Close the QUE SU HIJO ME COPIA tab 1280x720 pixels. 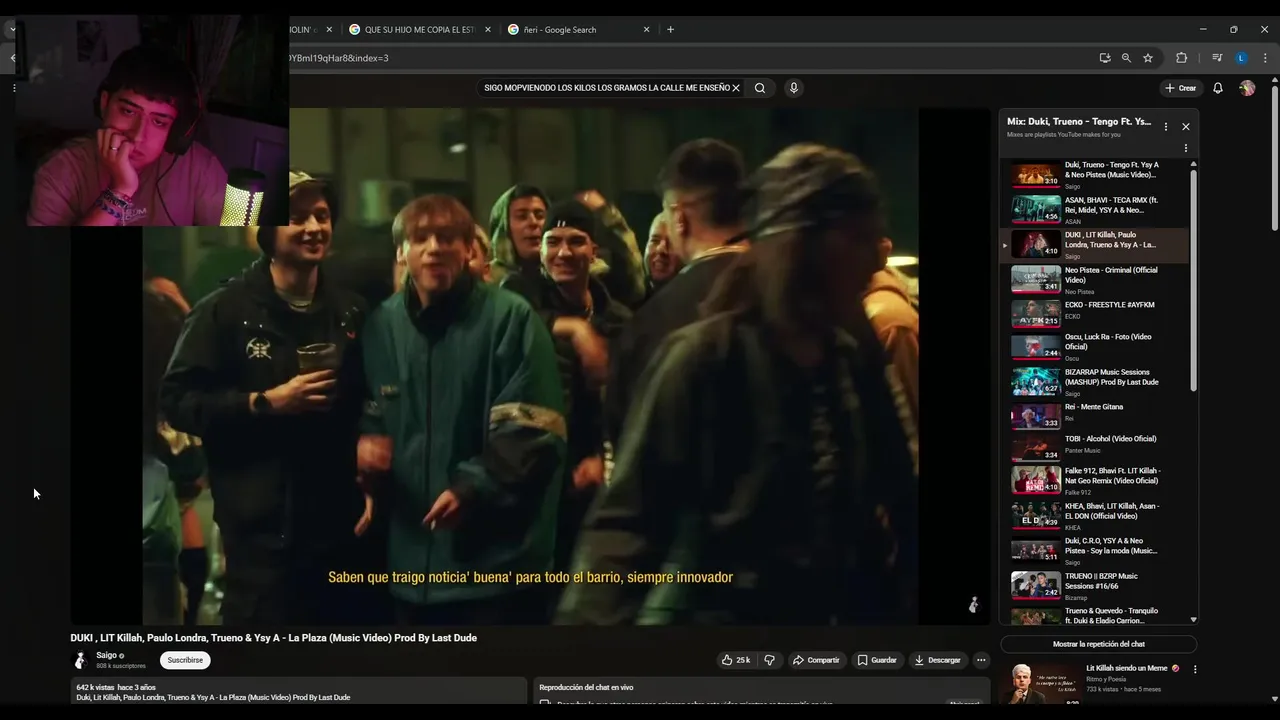(488, 30)
